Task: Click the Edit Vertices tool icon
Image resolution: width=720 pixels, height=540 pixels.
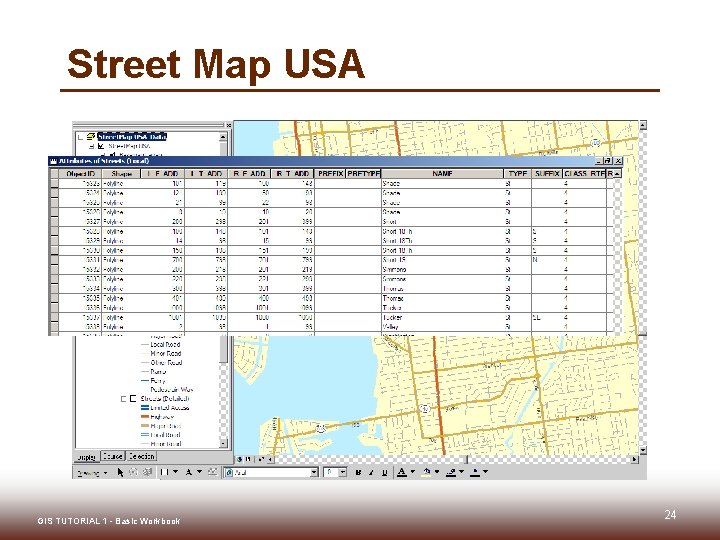Action: [212, 472]
